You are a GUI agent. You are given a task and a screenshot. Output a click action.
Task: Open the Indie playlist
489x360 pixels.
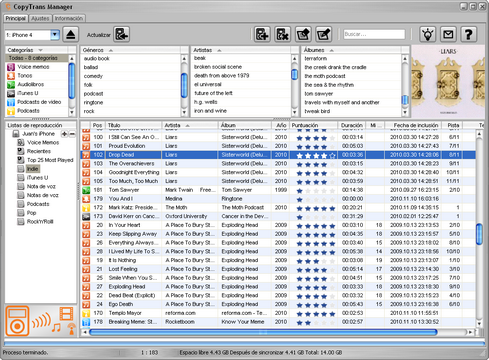[32, 169]
